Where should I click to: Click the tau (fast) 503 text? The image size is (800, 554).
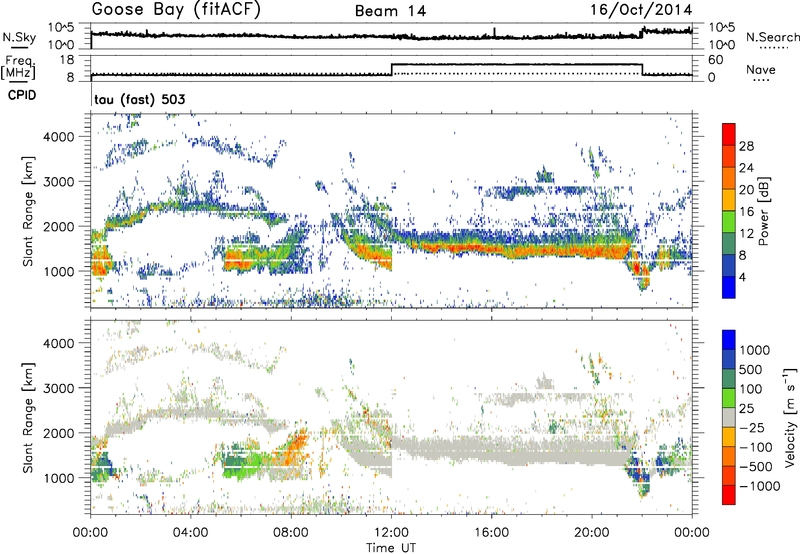click(x=140, y=99)
